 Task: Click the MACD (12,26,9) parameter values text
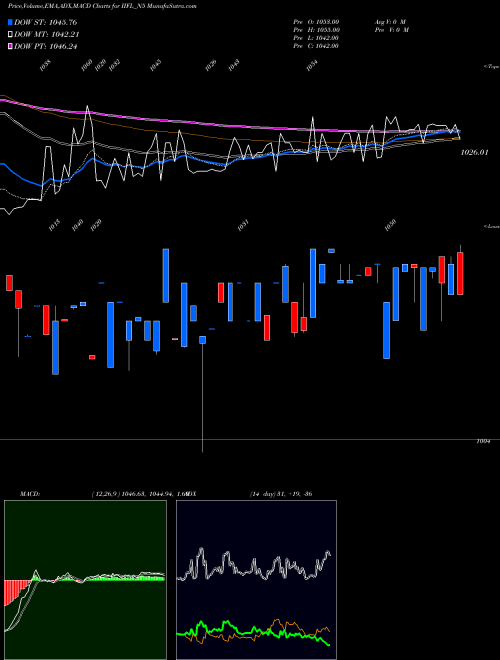pyautogui.click(x=139, y=494)
